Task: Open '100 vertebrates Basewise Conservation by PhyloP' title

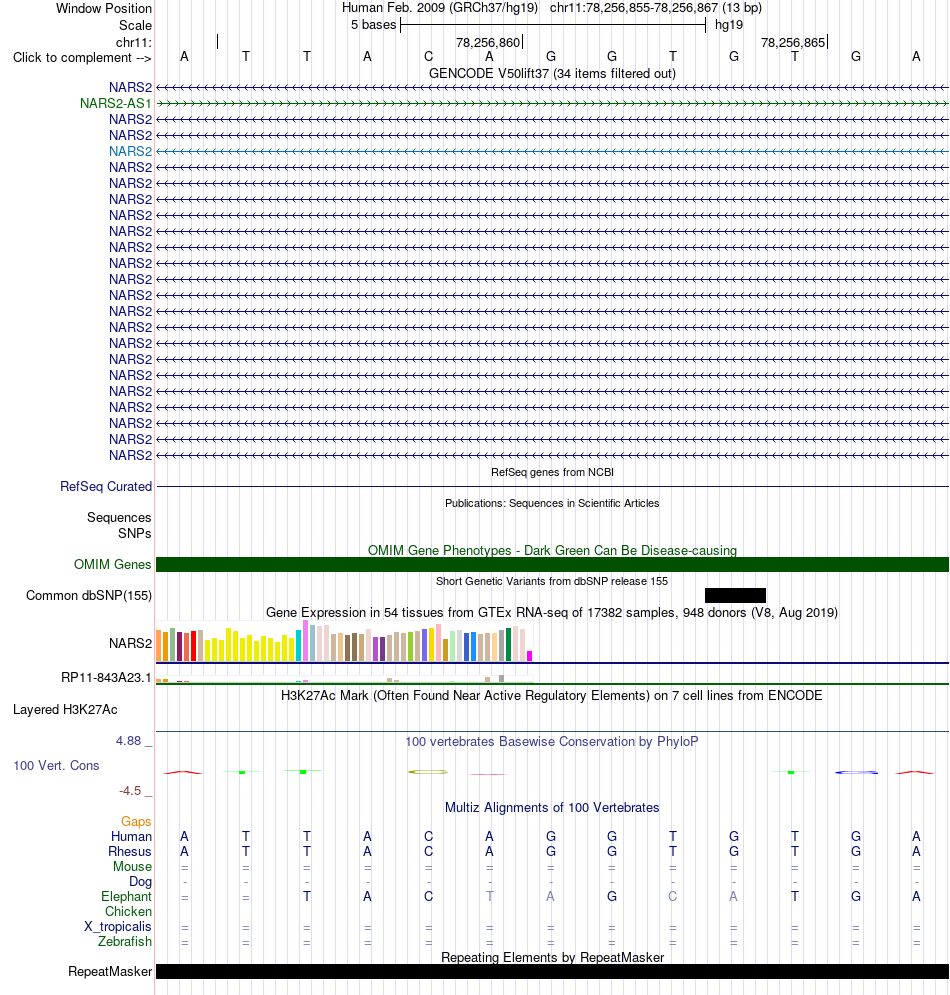Action: click(552, 742)
